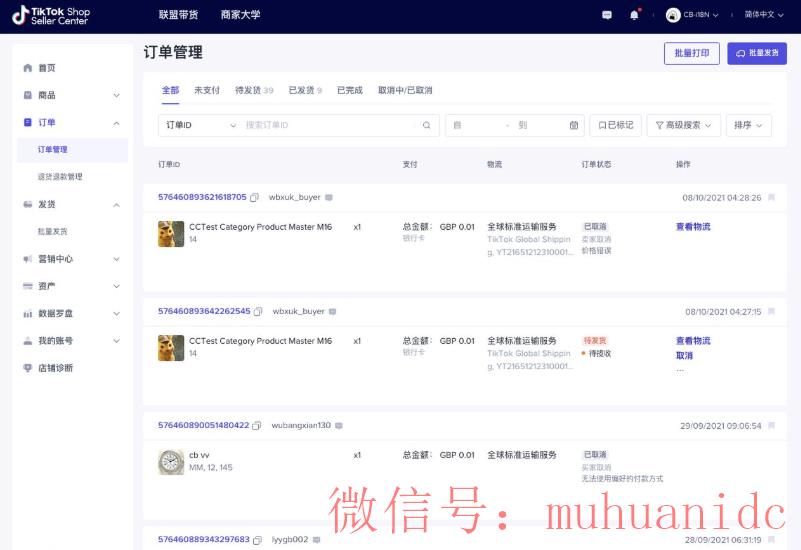
Task: Click the date range start field
Action: pyautogui.click(x=478, y=125)
